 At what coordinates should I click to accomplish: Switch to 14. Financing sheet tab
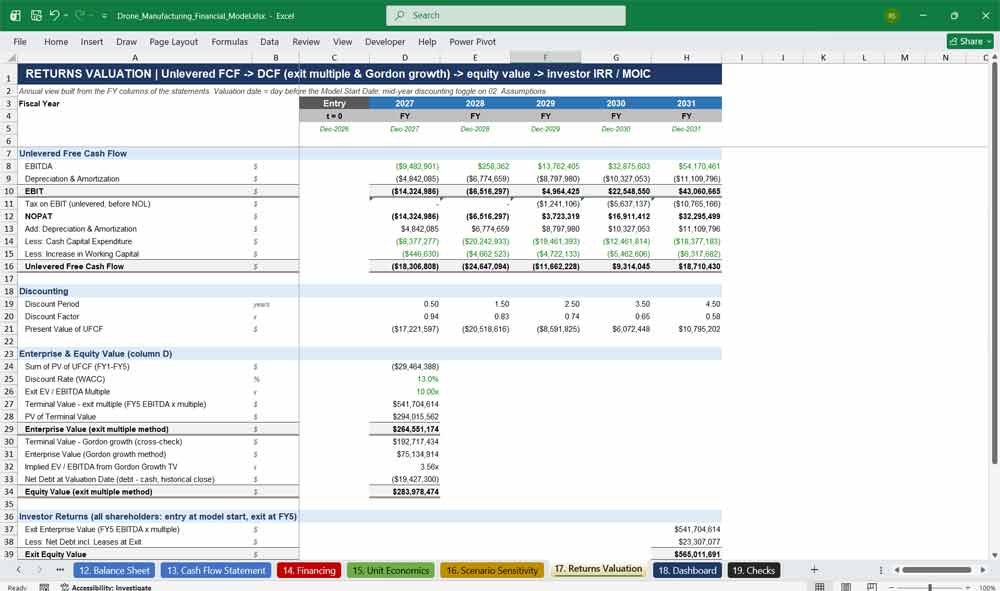(x=309, y=570)
